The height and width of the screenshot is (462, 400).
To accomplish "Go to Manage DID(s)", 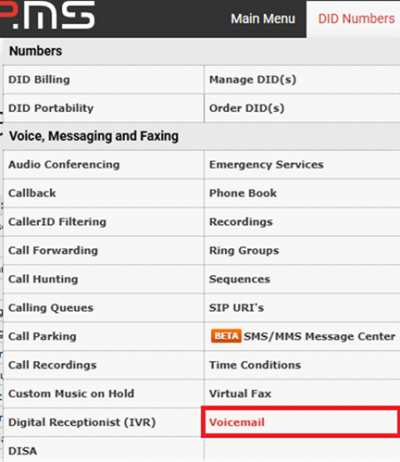I will 253,79.
